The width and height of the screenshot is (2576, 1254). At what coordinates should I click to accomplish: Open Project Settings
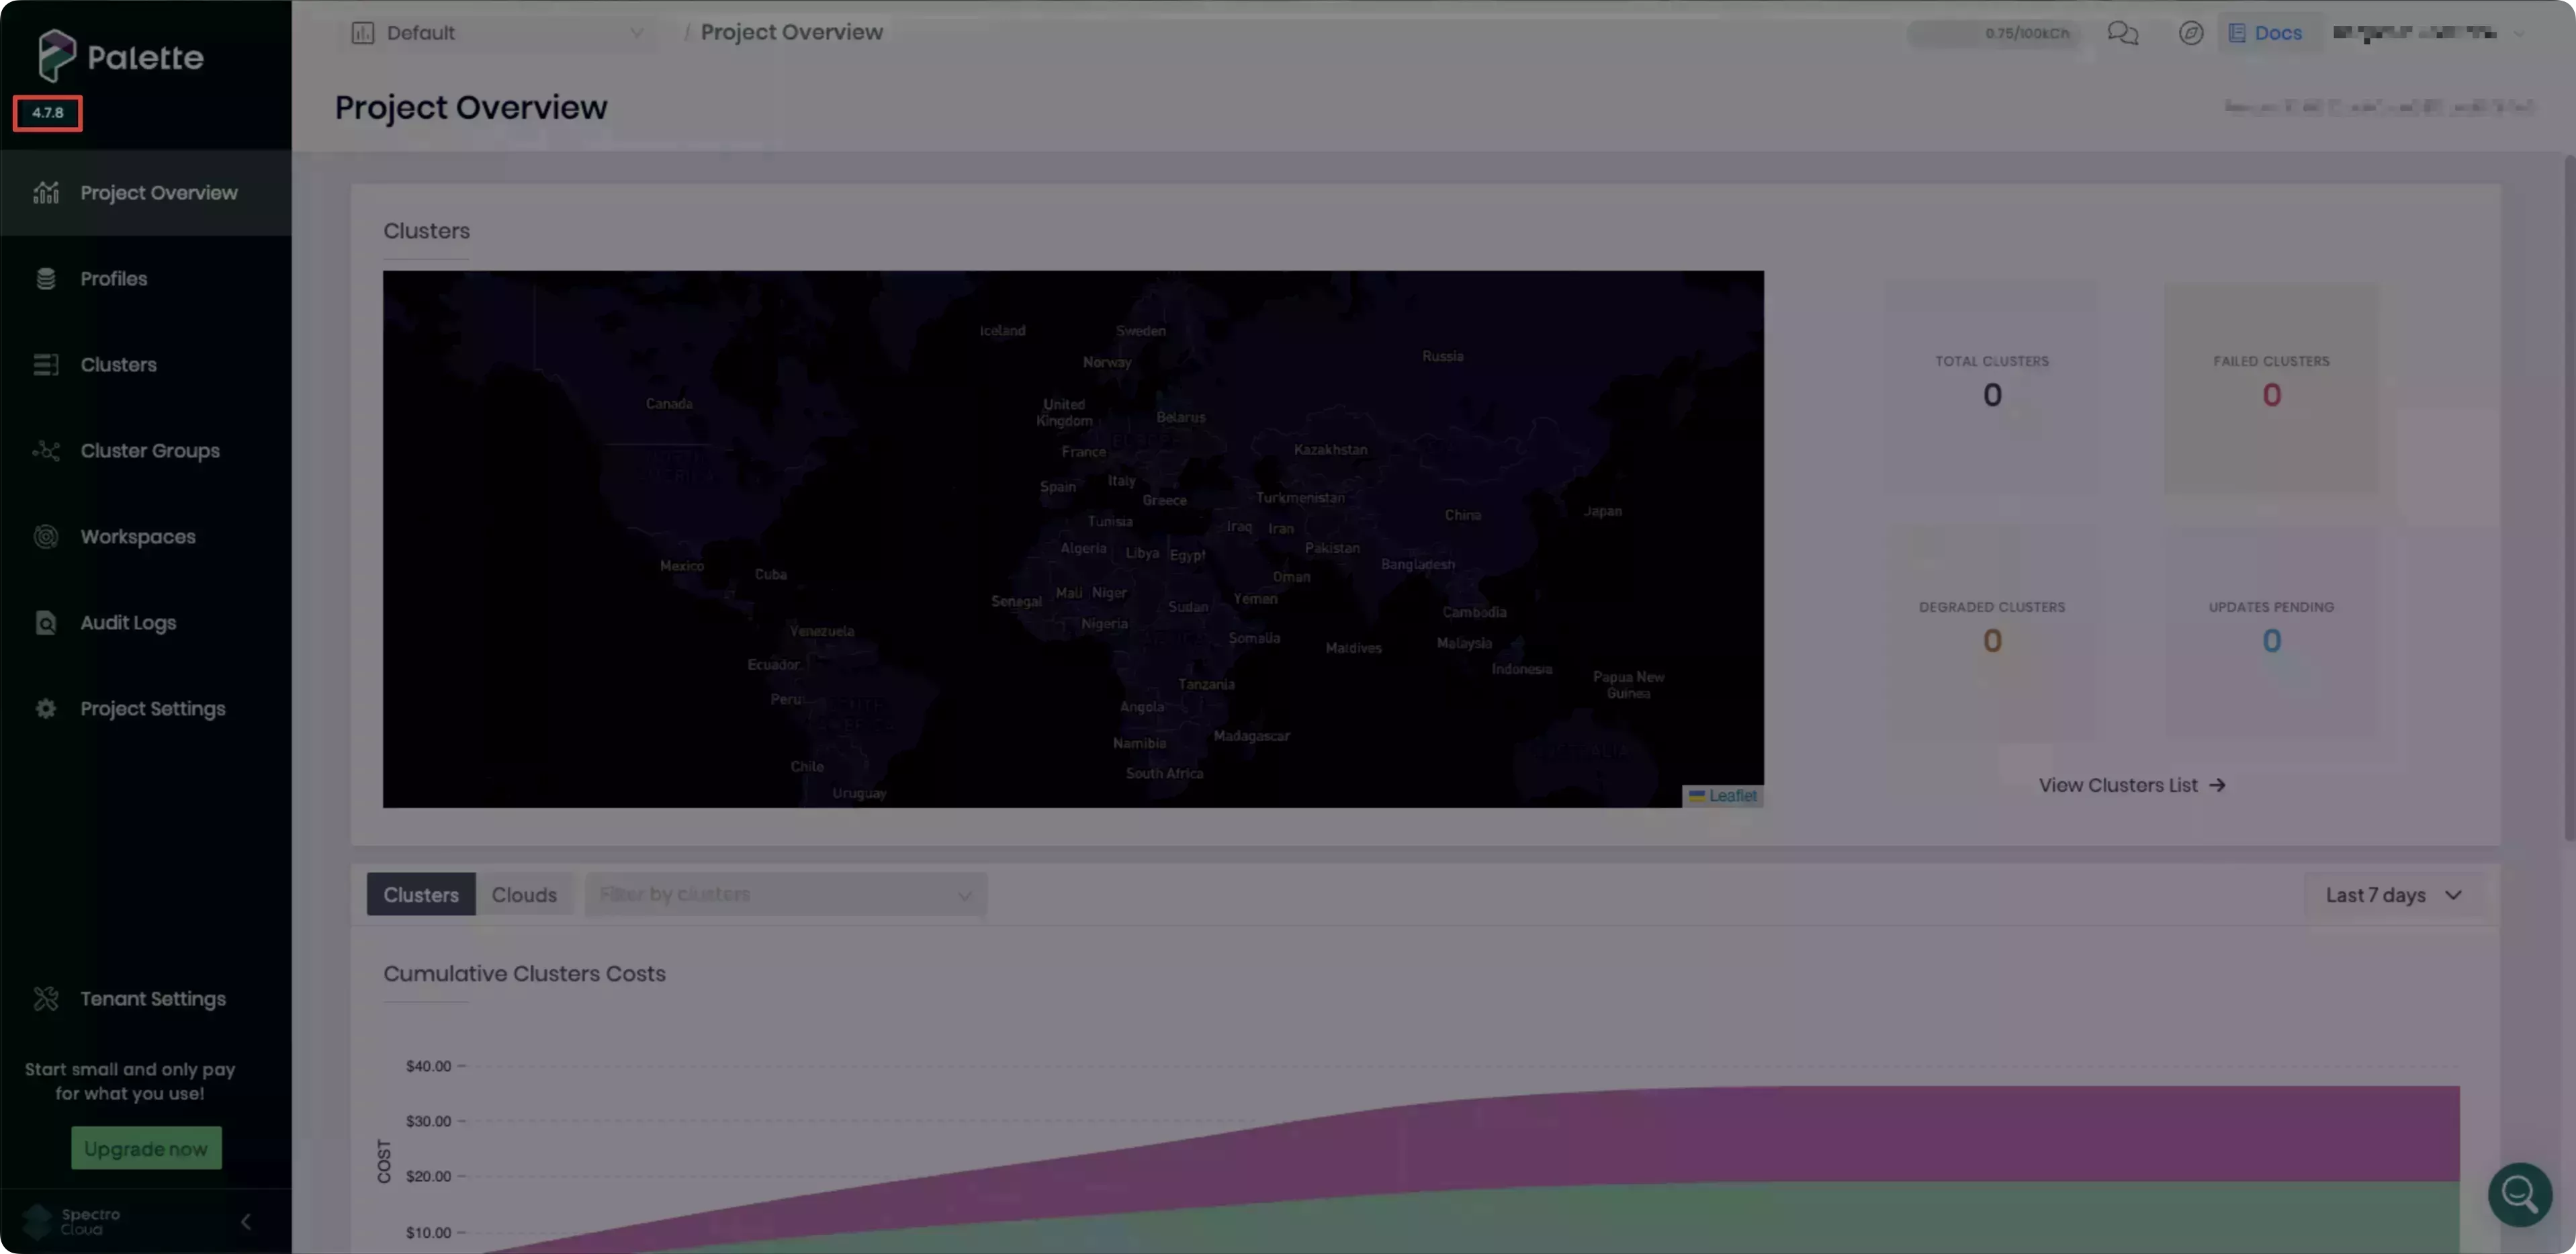coord(152,708)
